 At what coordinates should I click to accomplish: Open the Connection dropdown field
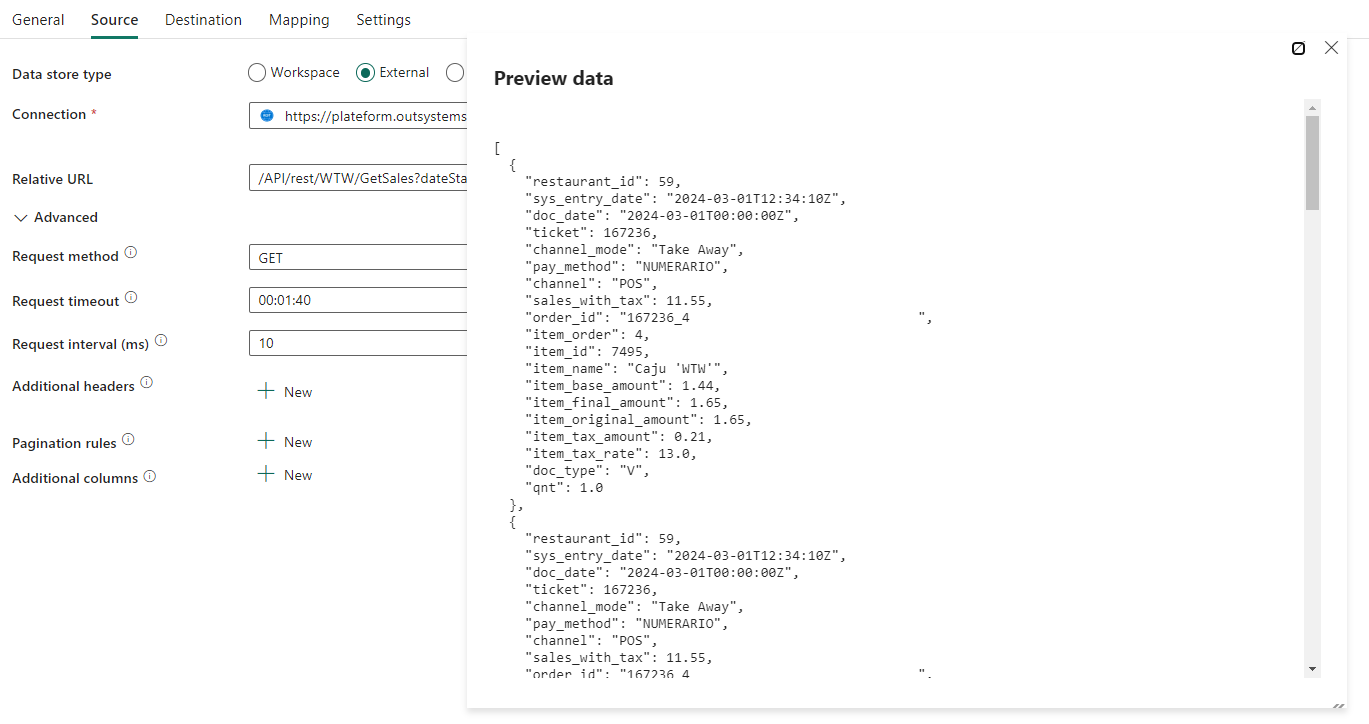tap(358, 116)
